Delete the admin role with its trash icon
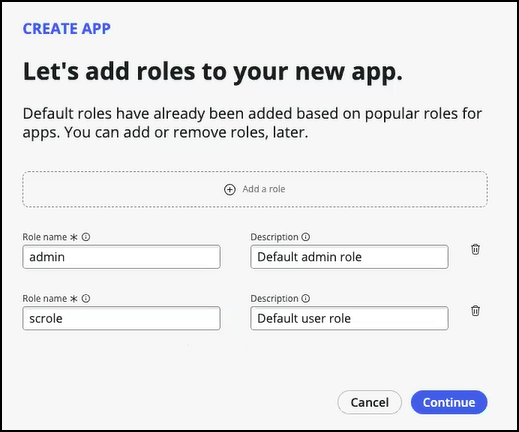 pyautogui.click(x=475, y=249)
